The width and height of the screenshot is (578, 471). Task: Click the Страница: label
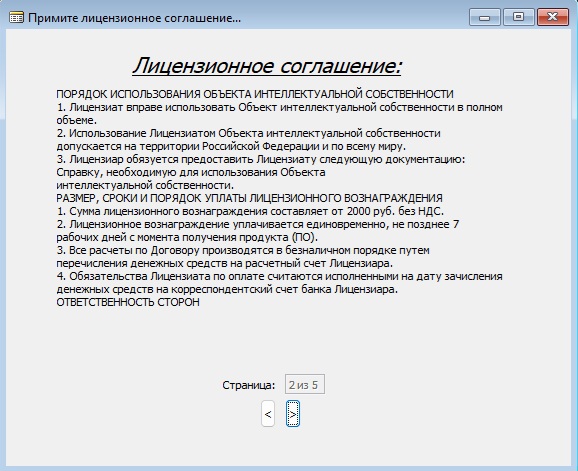point(249,385)
